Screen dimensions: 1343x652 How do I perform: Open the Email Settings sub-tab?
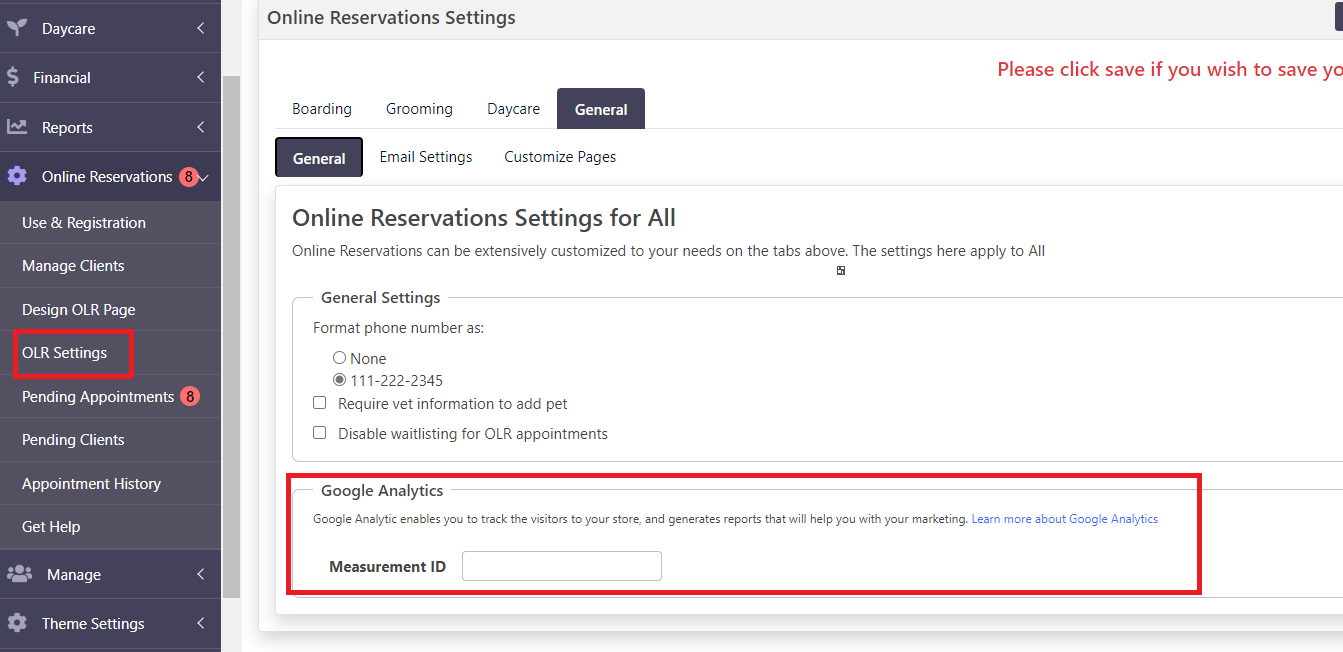(x=426, y=157)
